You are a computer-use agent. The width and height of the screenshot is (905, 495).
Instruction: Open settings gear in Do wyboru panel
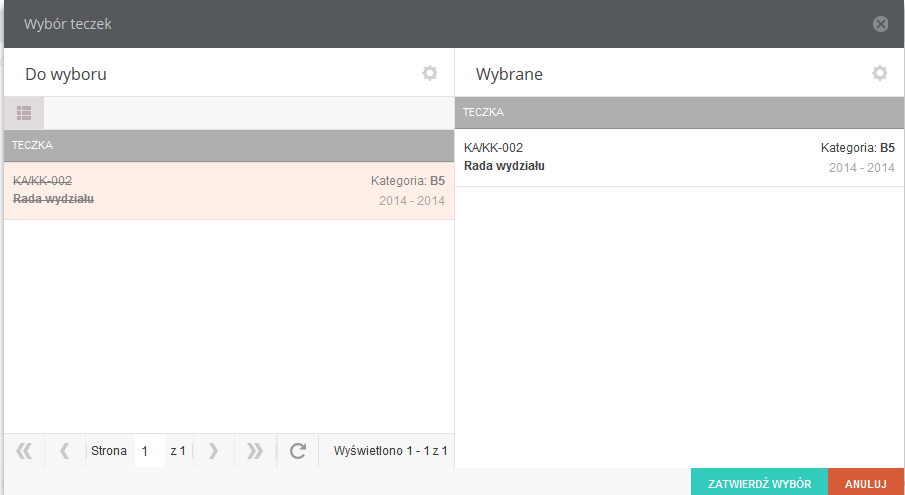tap(429, 73)
